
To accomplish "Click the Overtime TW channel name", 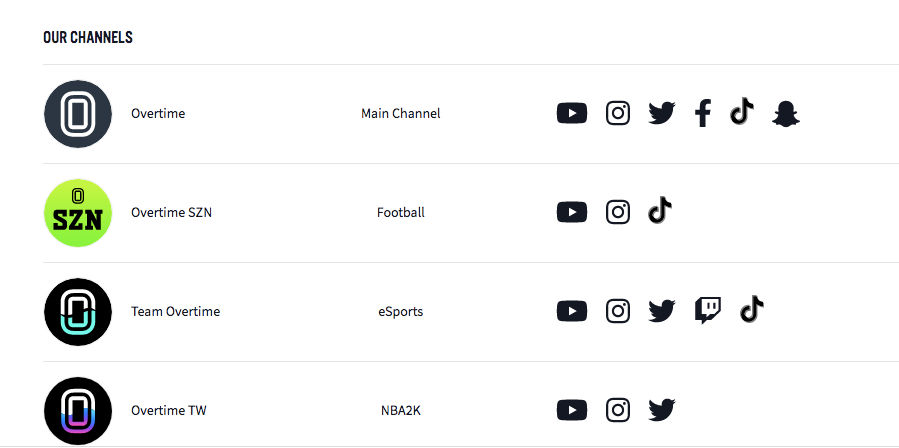I will coord(168,410).
